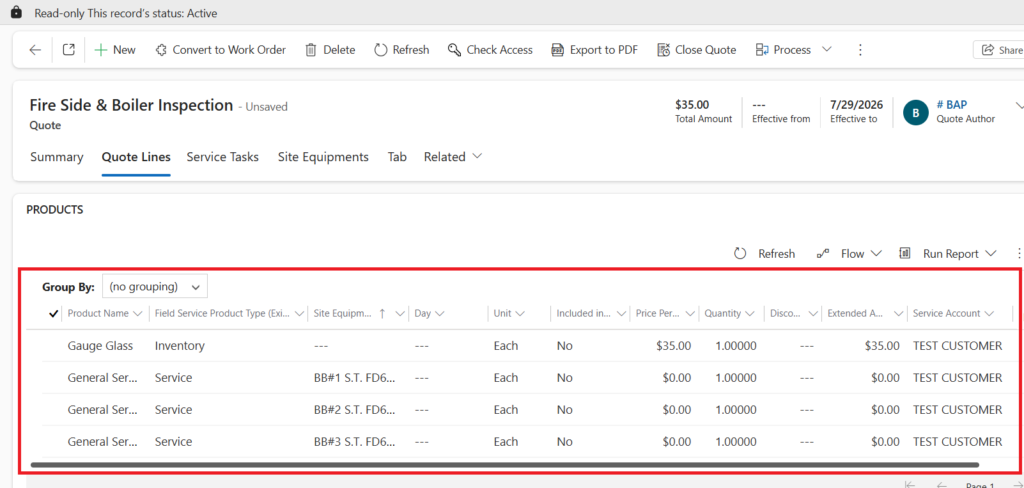Refresh the Products subgrid

pyautogui.click(x=765, y=253)
